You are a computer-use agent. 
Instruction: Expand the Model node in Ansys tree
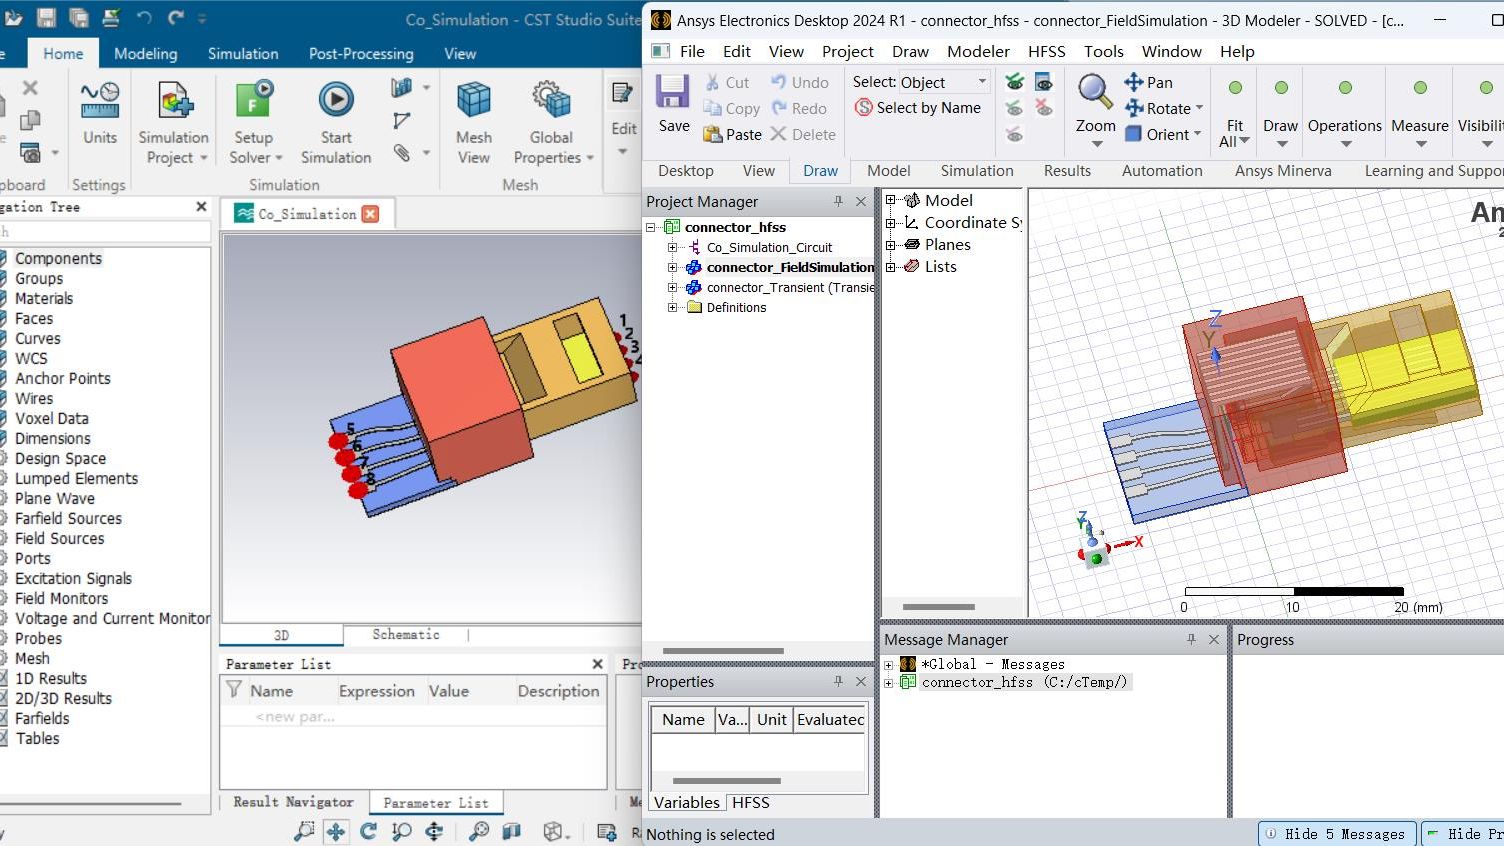pyautogui.click(x=890, y=200)
